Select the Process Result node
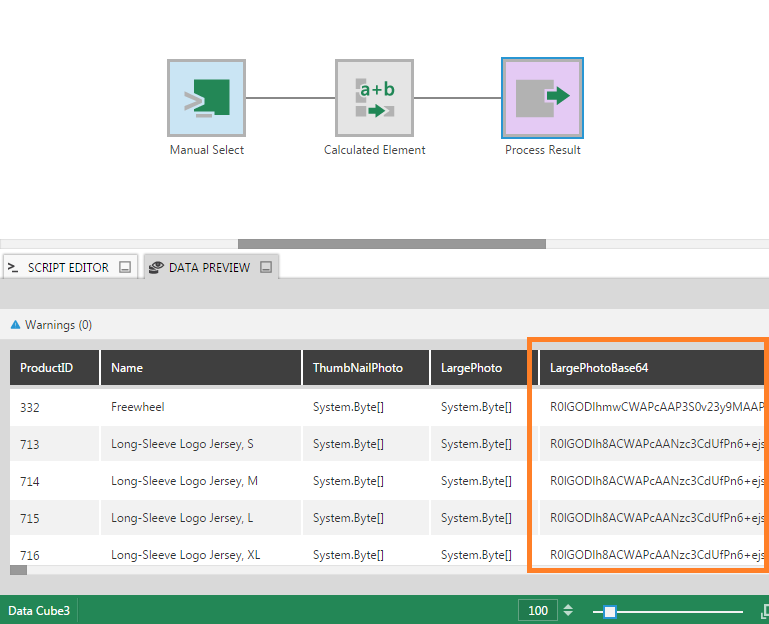This screenshot has width=769, height=624. (x=542, y=98)
